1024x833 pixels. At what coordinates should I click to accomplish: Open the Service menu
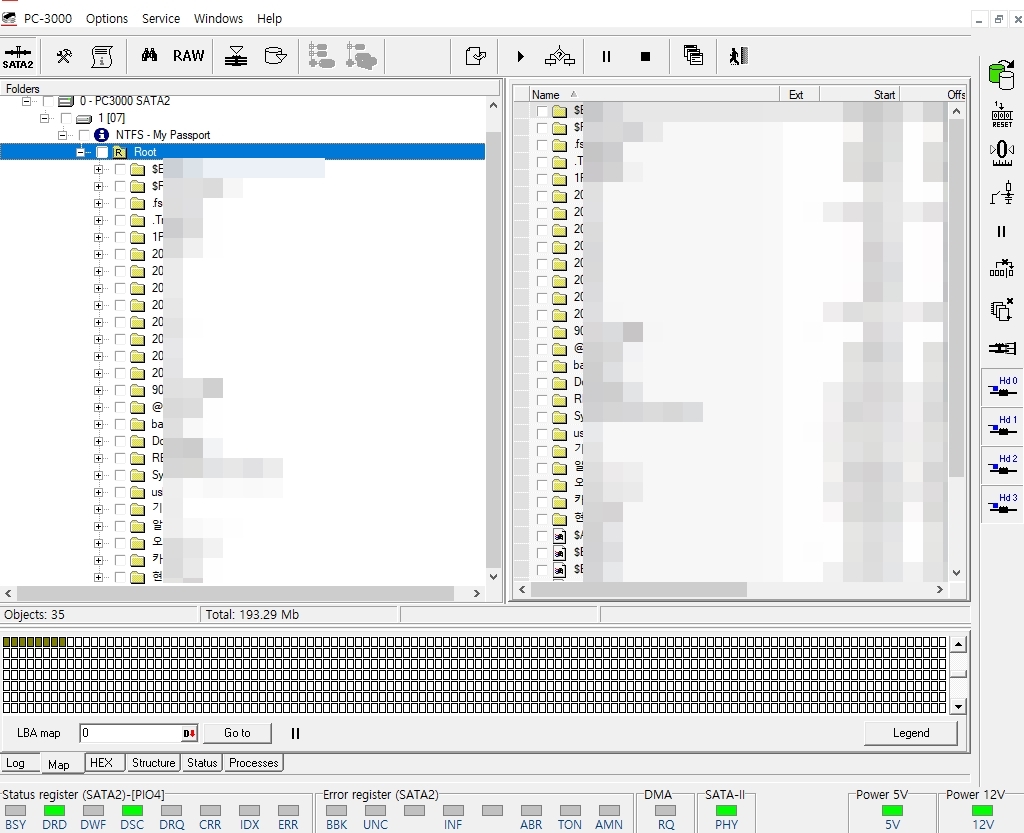point(160,18)
